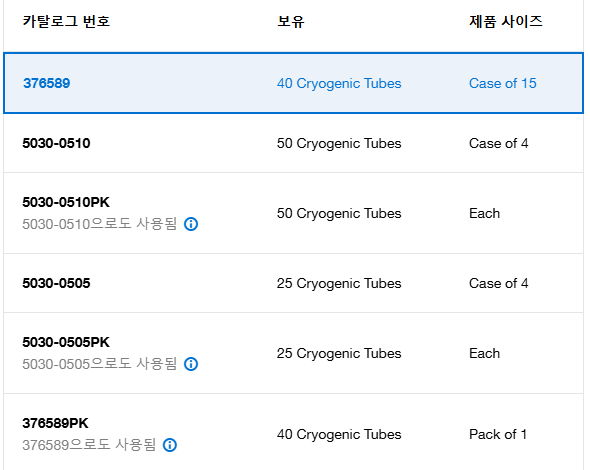Click the 보유 column header
590x470 pixels.
point(290,21)
